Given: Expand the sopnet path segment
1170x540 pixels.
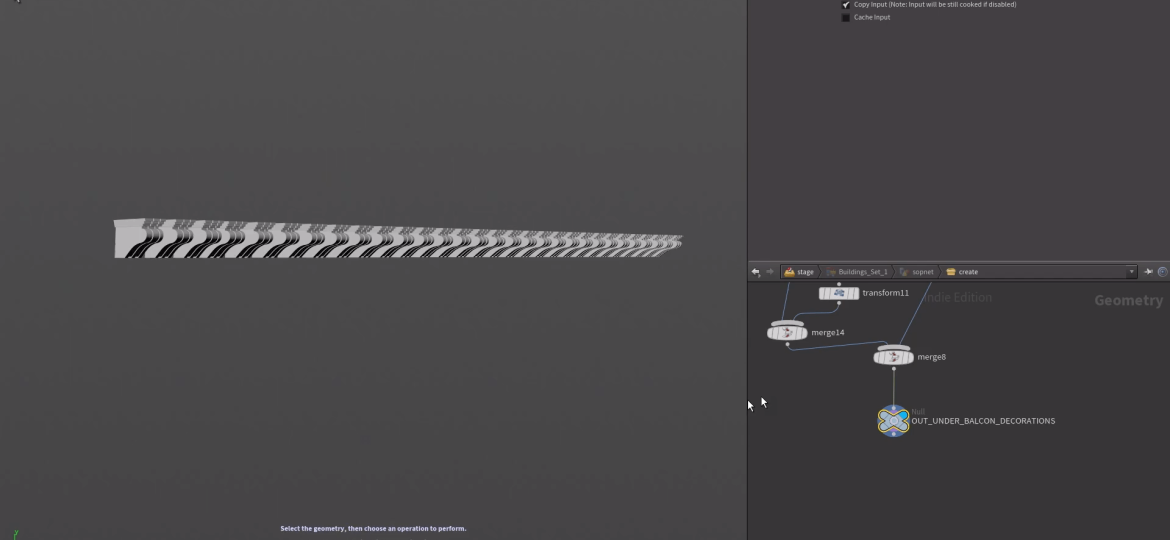Looking at the screenshot, I should coord(922,272).
